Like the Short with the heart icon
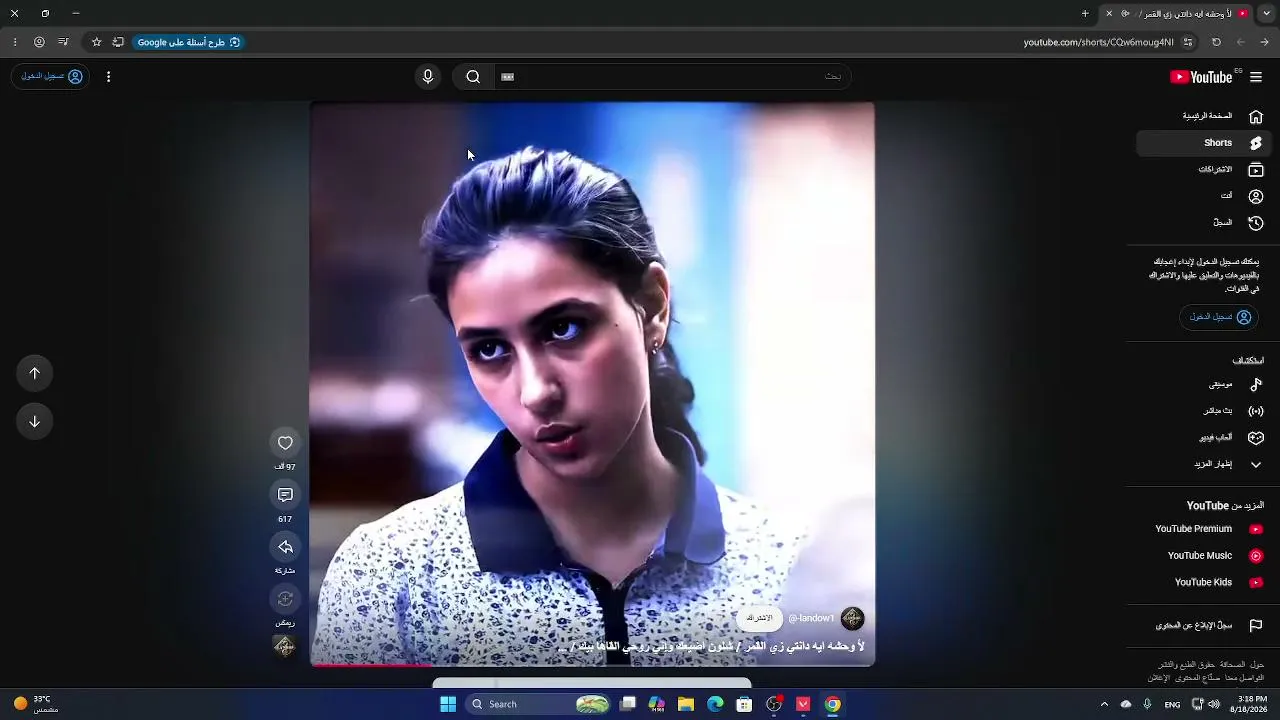This screenshot has height=720, width=1280. click(285, 443)
